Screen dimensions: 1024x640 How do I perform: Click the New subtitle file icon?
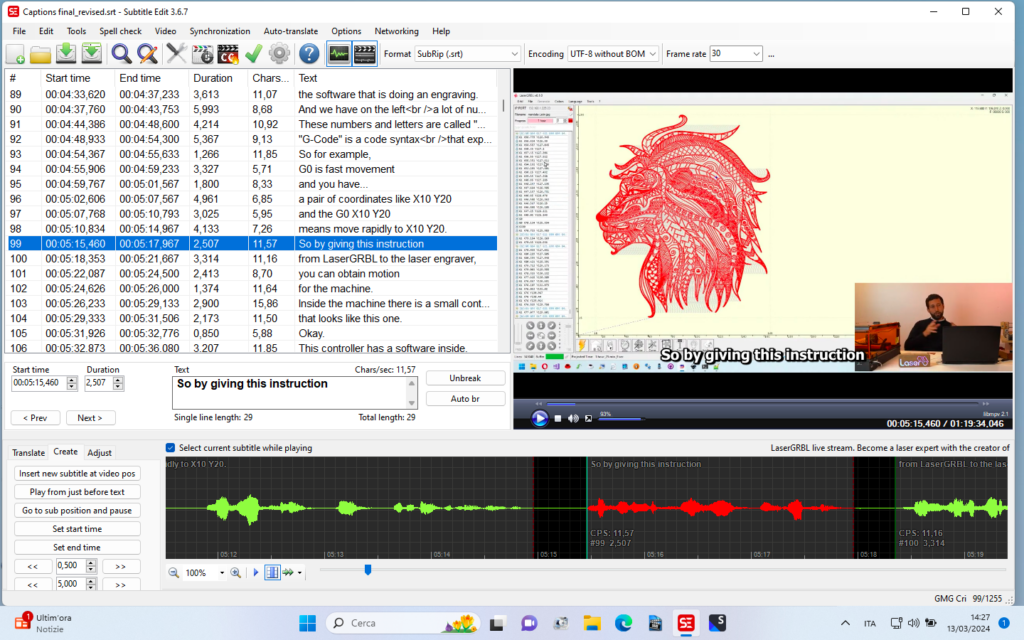[x=16, y=53]
